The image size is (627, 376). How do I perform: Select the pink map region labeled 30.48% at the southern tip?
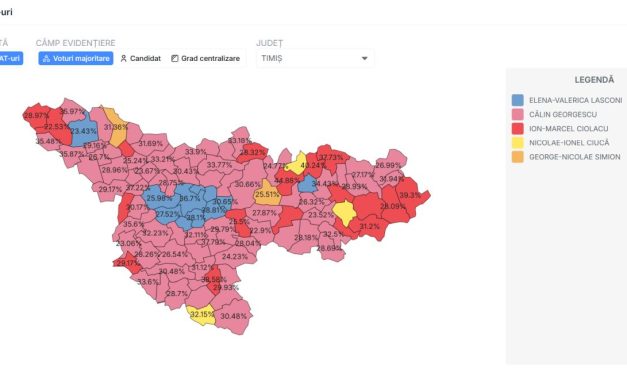click(x=233, y=316)
